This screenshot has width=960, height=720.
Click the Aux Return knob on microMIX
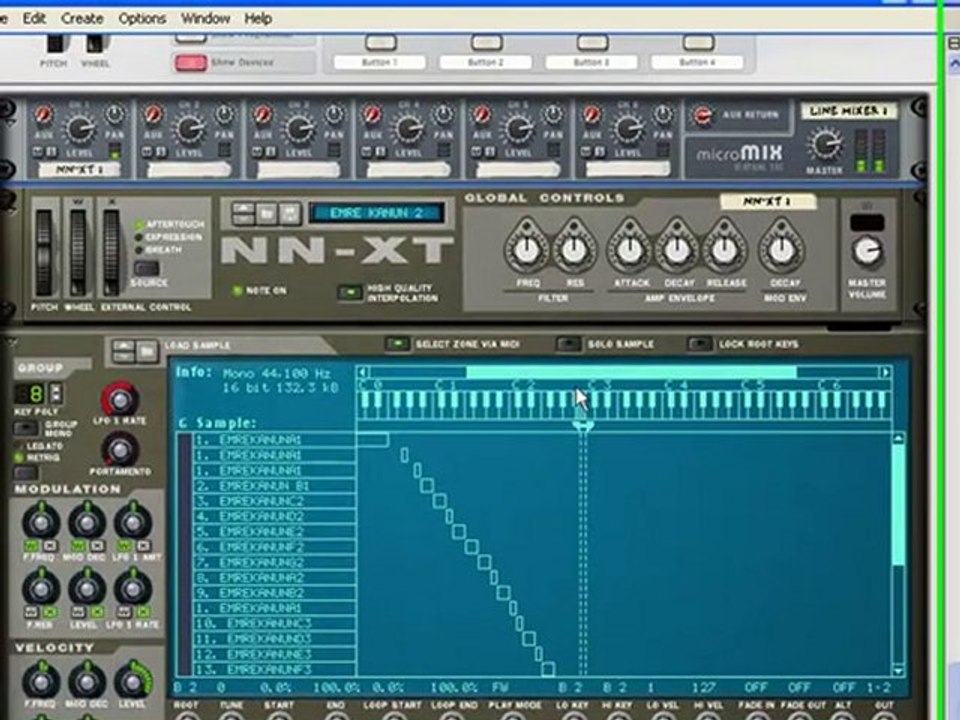coord(702,115)
